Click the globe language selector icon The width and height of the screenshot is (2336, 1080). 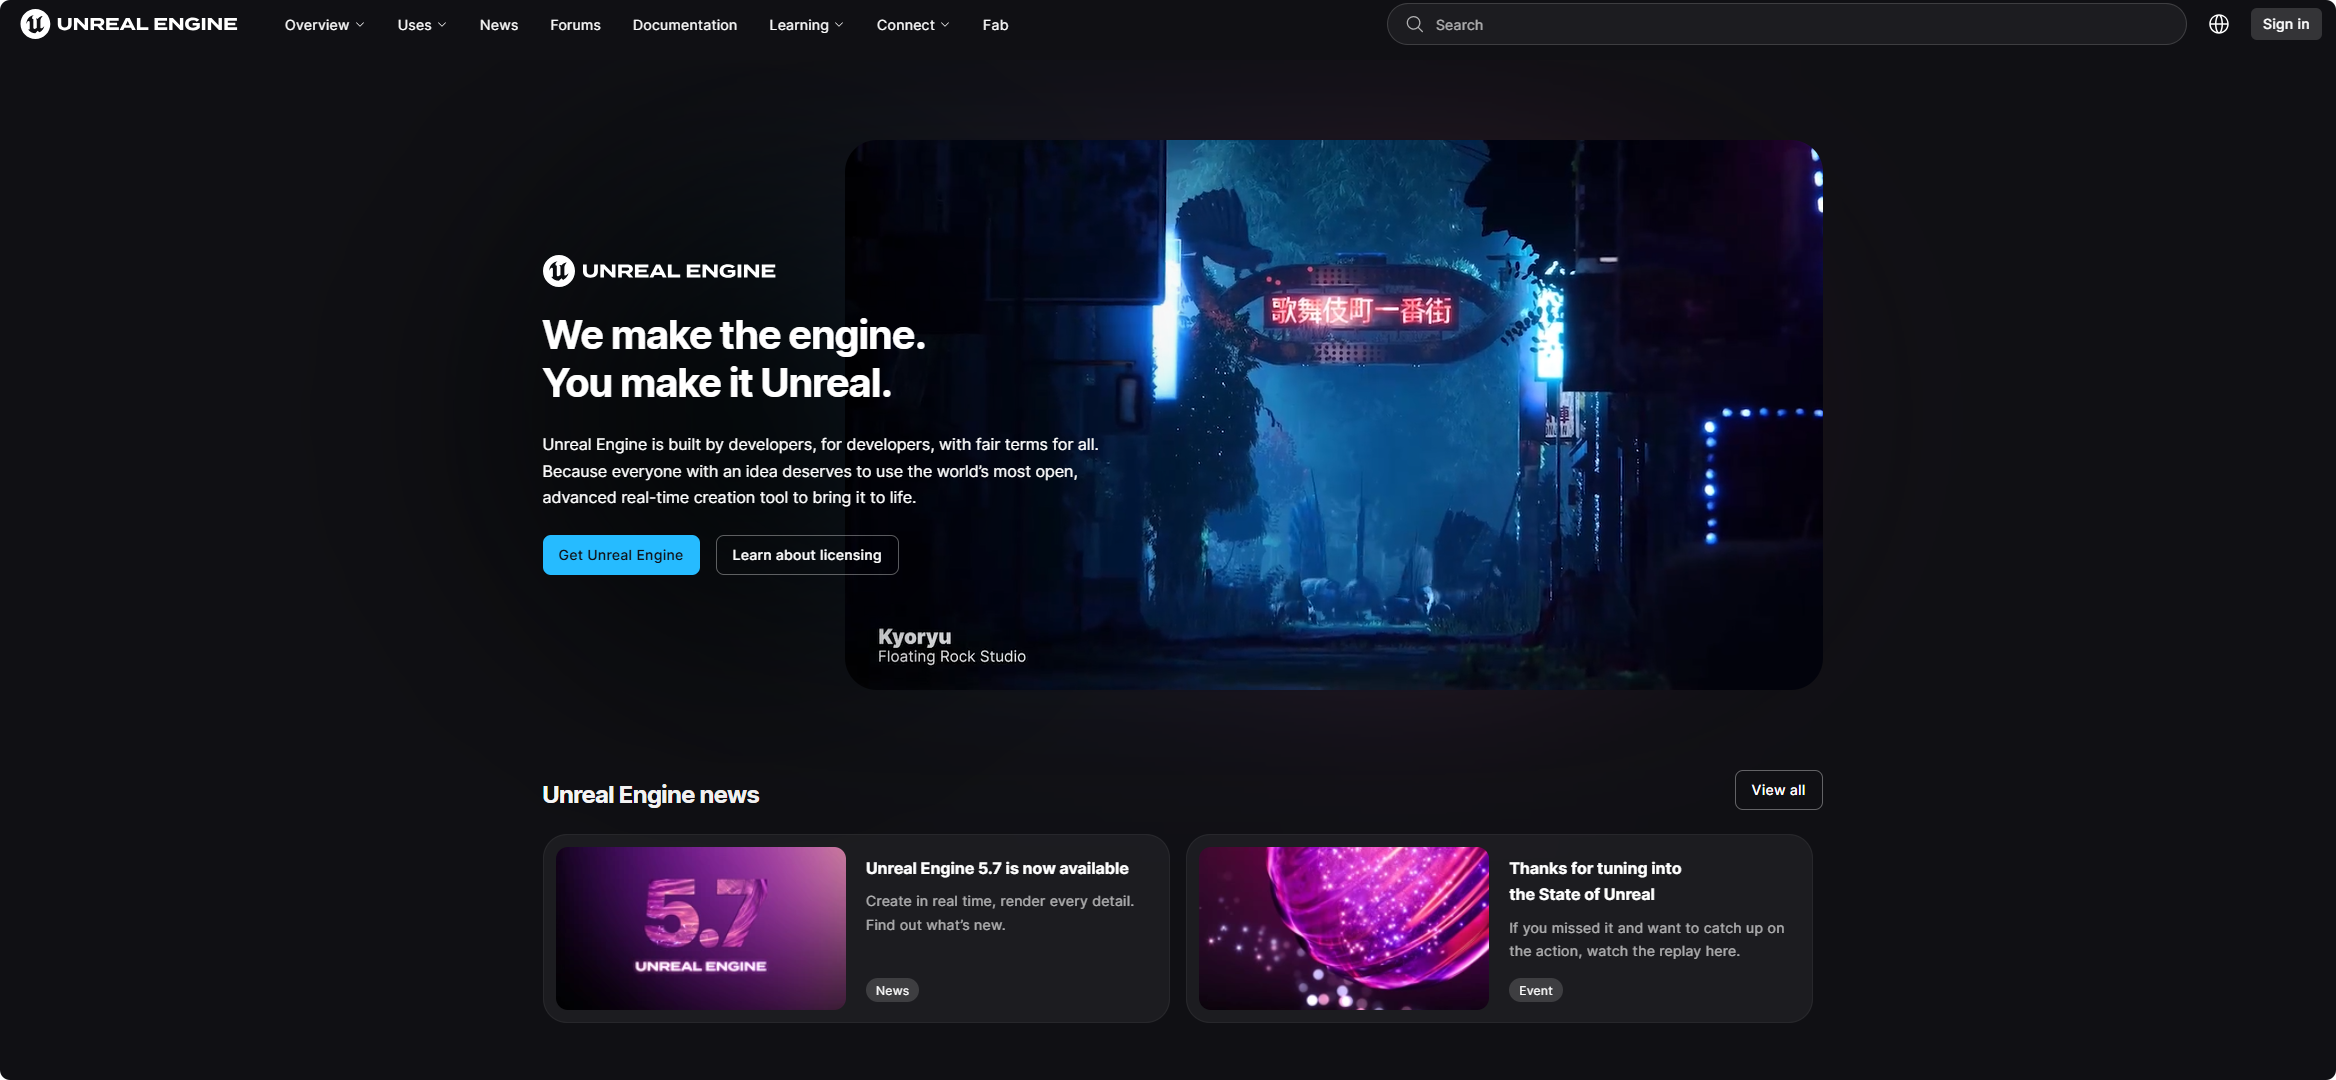[2218, 24]
